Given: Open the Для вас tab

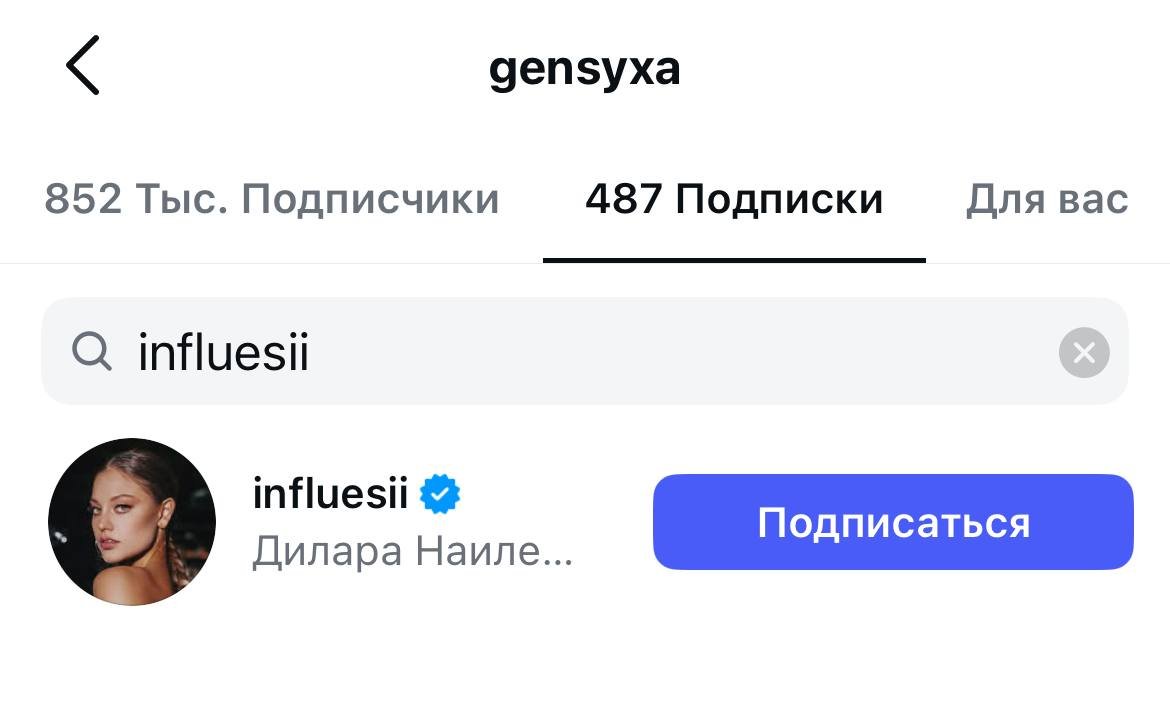Looking at the screenshot, I should 1046,199.
